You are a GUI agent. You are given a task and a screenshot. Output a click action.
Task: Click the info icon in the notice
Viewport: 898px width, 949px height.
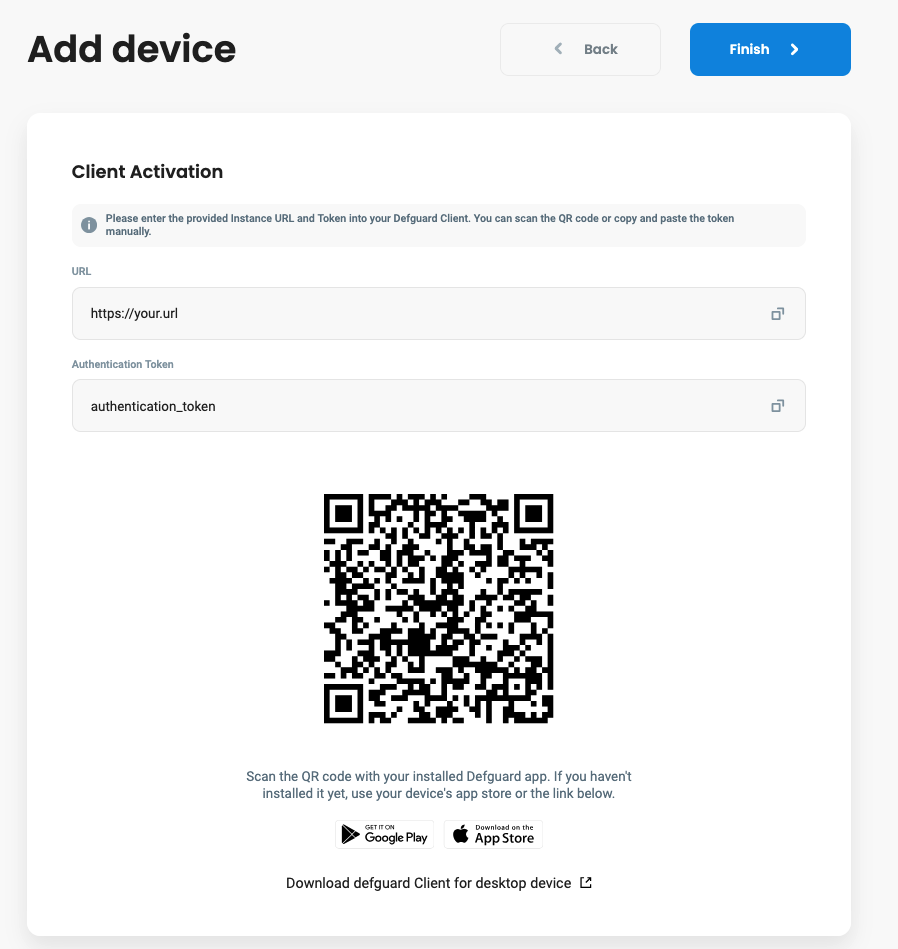pos(89,225)
